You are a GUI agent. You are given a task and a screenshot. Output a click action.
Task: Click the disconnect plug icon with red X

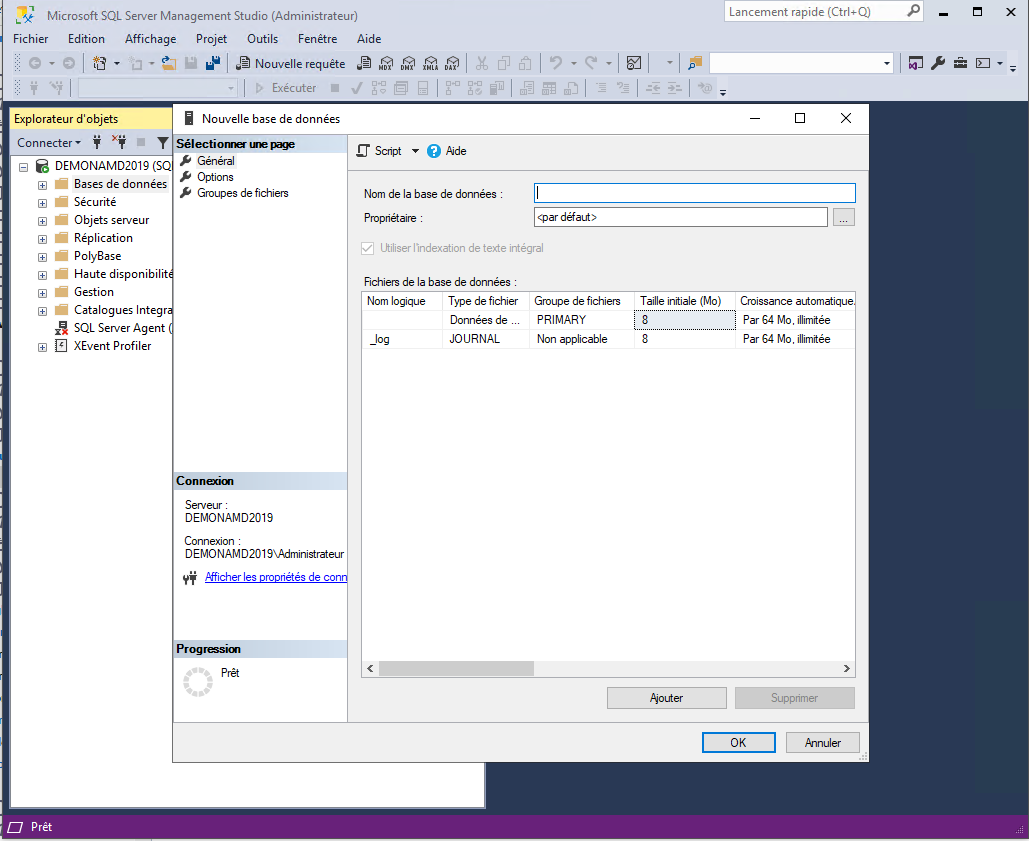tap(119, 143)
